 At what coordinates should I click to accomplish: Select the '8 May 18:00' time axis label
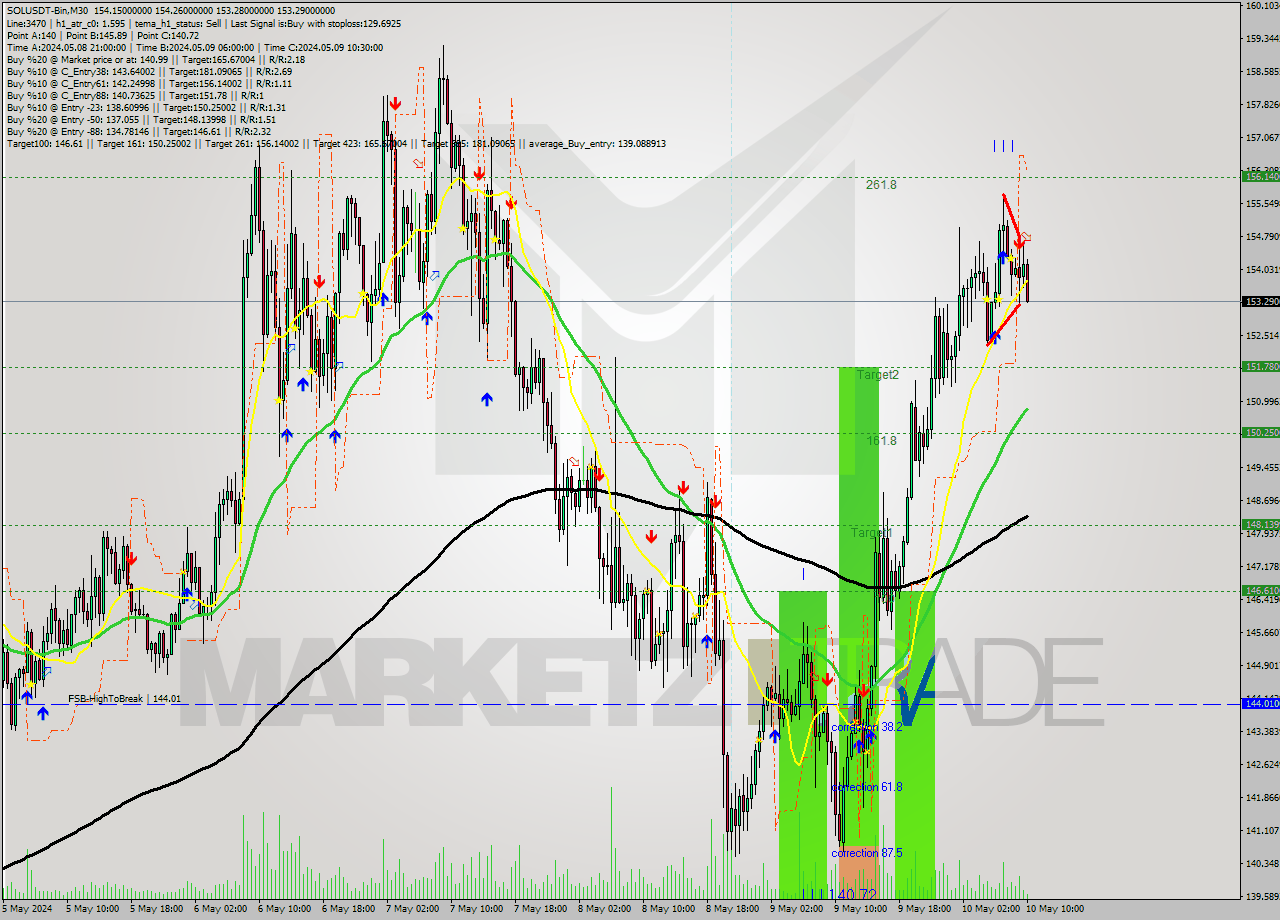pyautogui.click(x=731, y=909)
